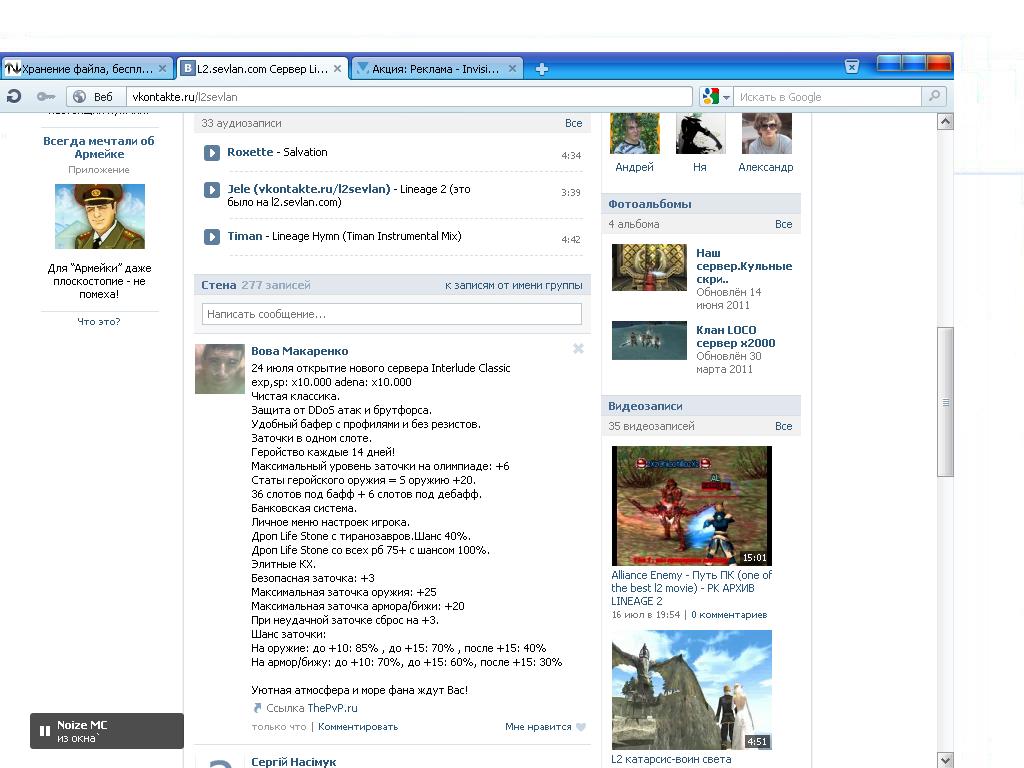Close the Акция: Реклама tab

pos(513,69)
